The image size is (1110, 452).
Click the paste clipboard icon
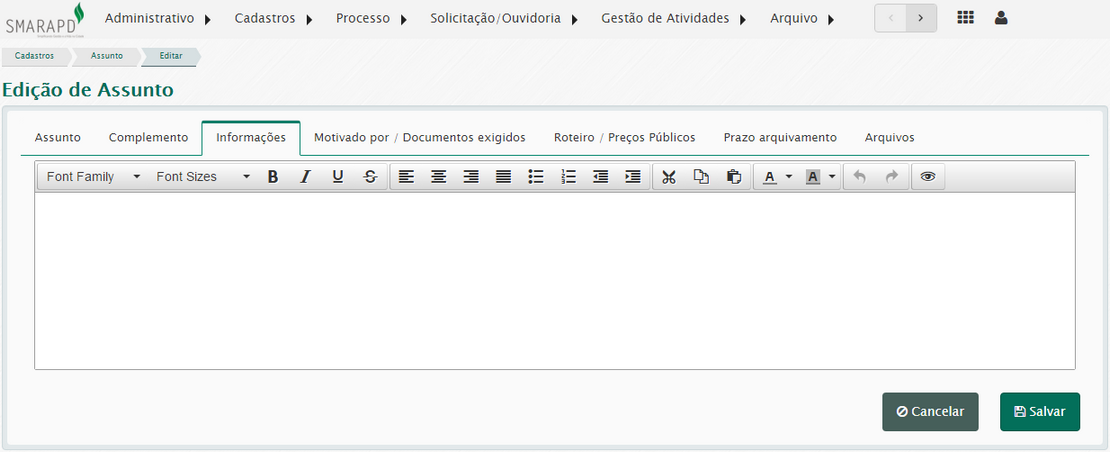[x=733, y=177]
